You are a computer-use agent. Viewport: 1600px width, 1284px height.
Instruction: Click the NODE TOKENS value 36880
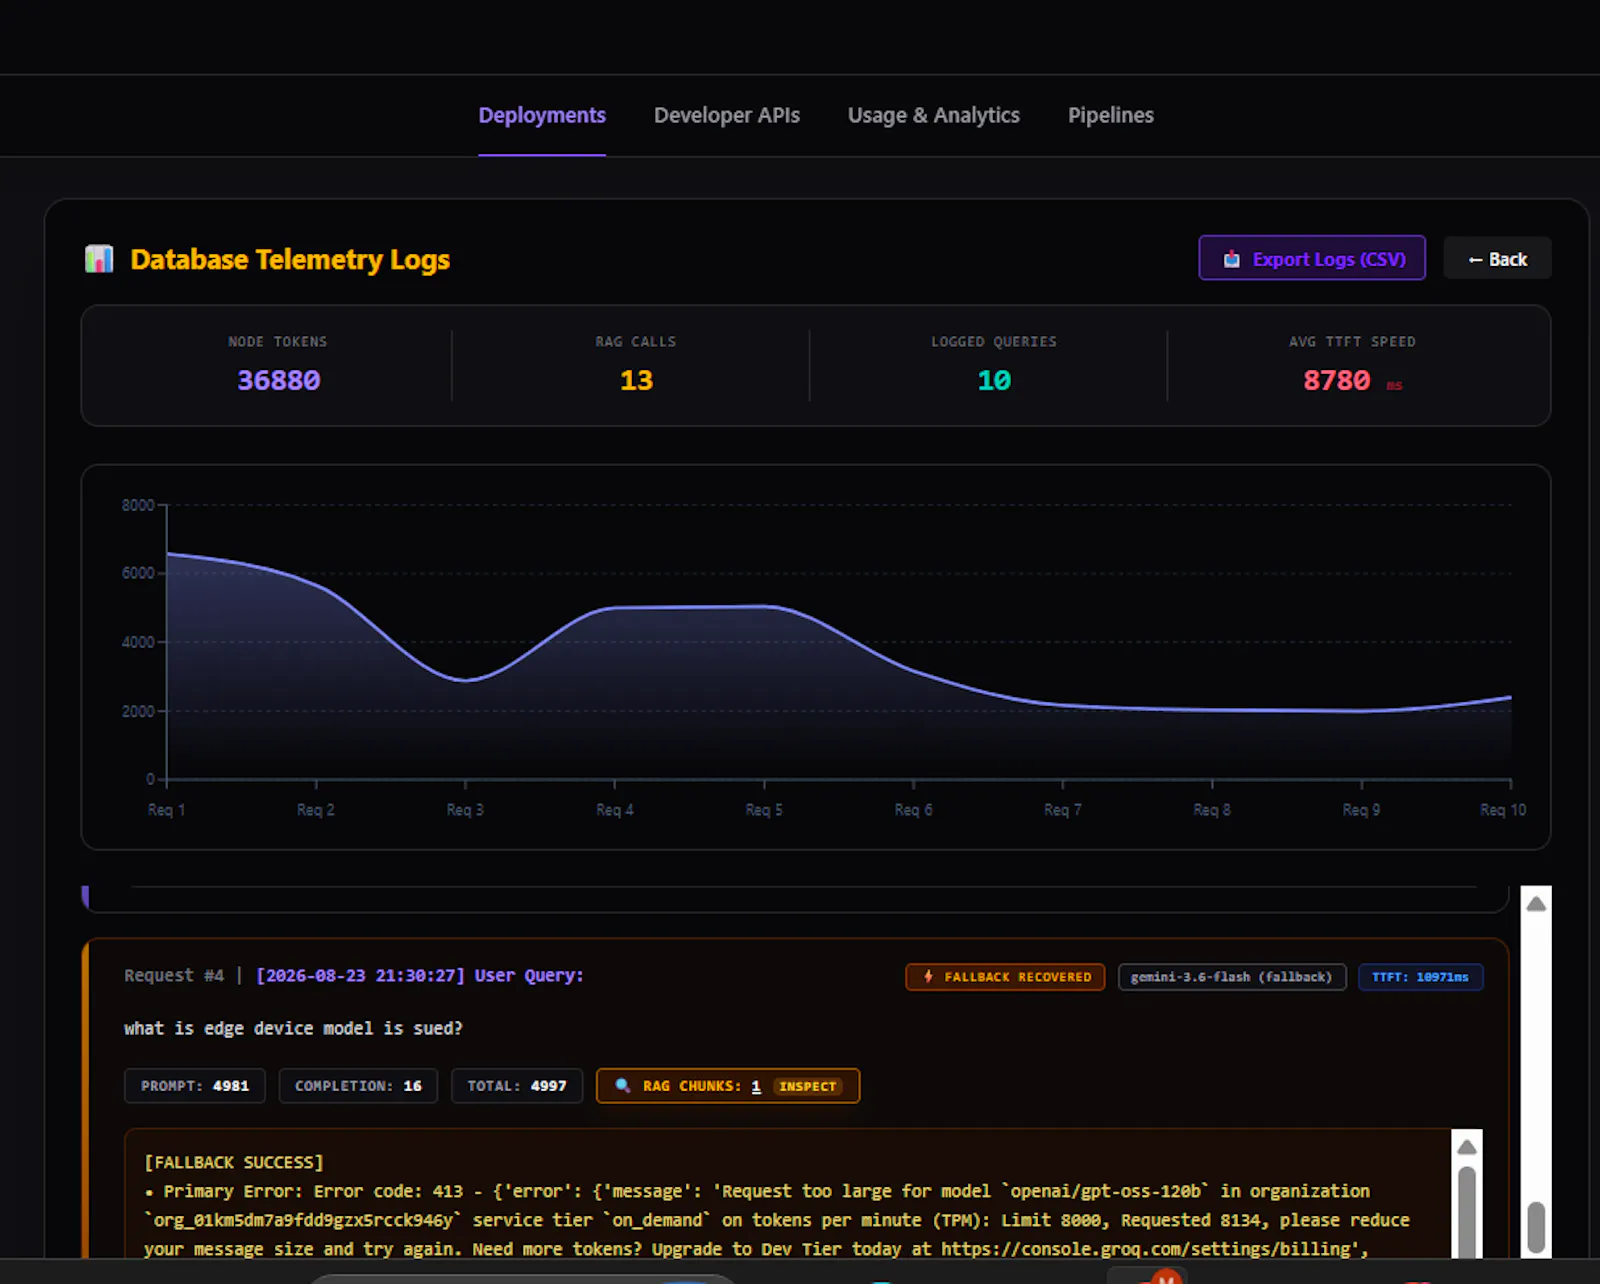[279, 380]
